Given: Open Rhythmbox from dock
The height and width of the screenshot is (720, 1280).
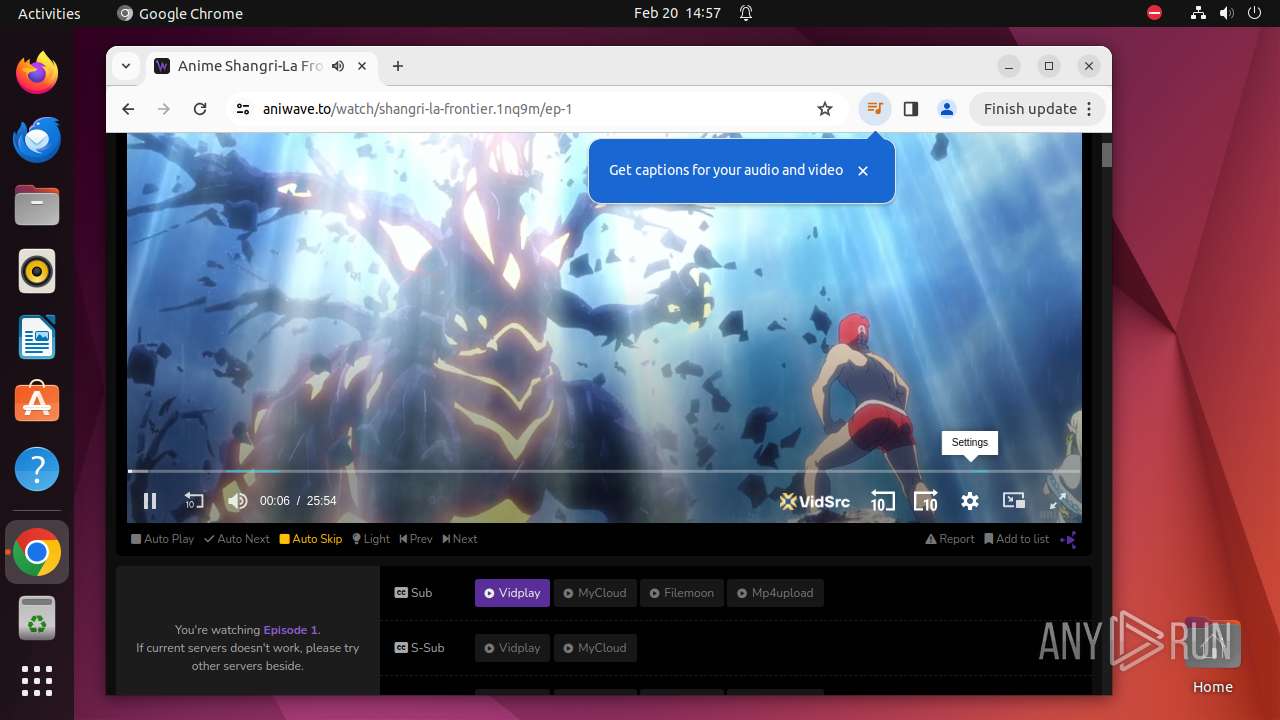Looking at the screenshot, I should tap(37, 271).
